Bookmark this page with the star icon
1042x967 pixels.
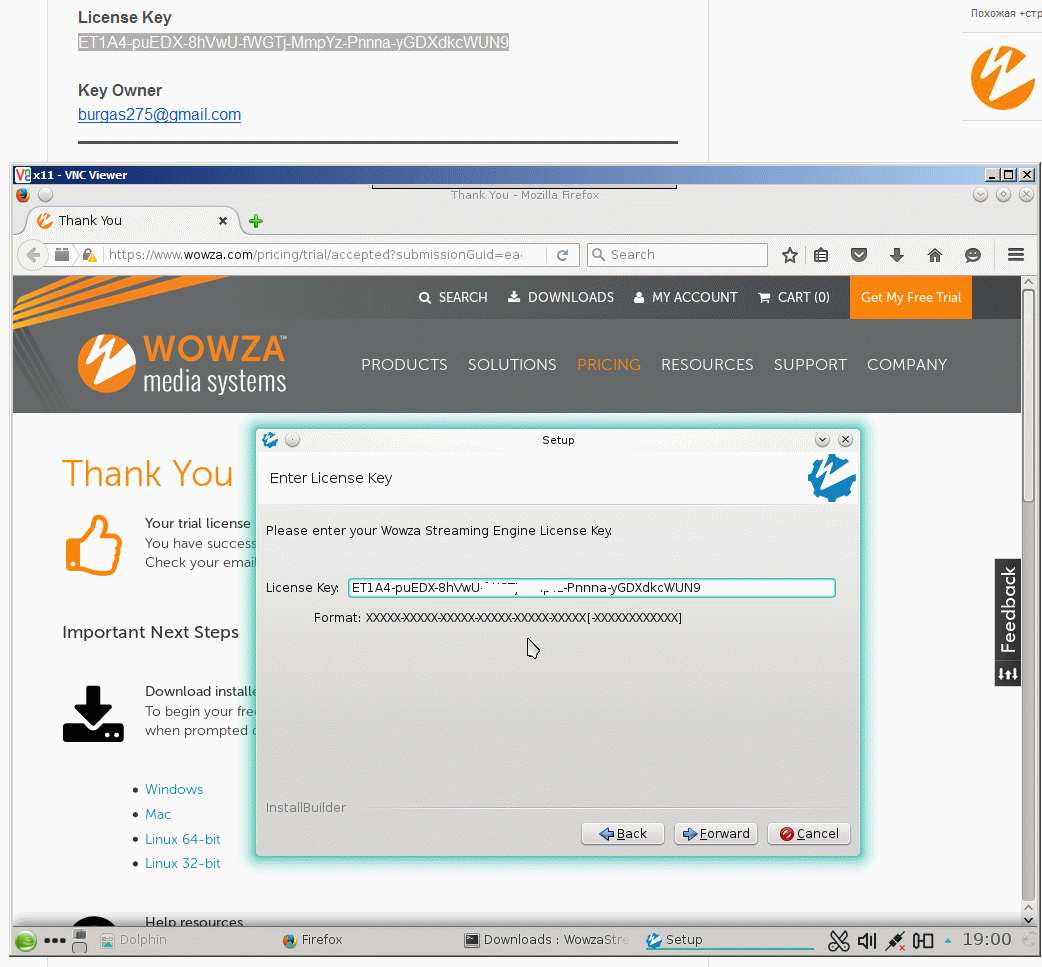[x=789, y=255]
